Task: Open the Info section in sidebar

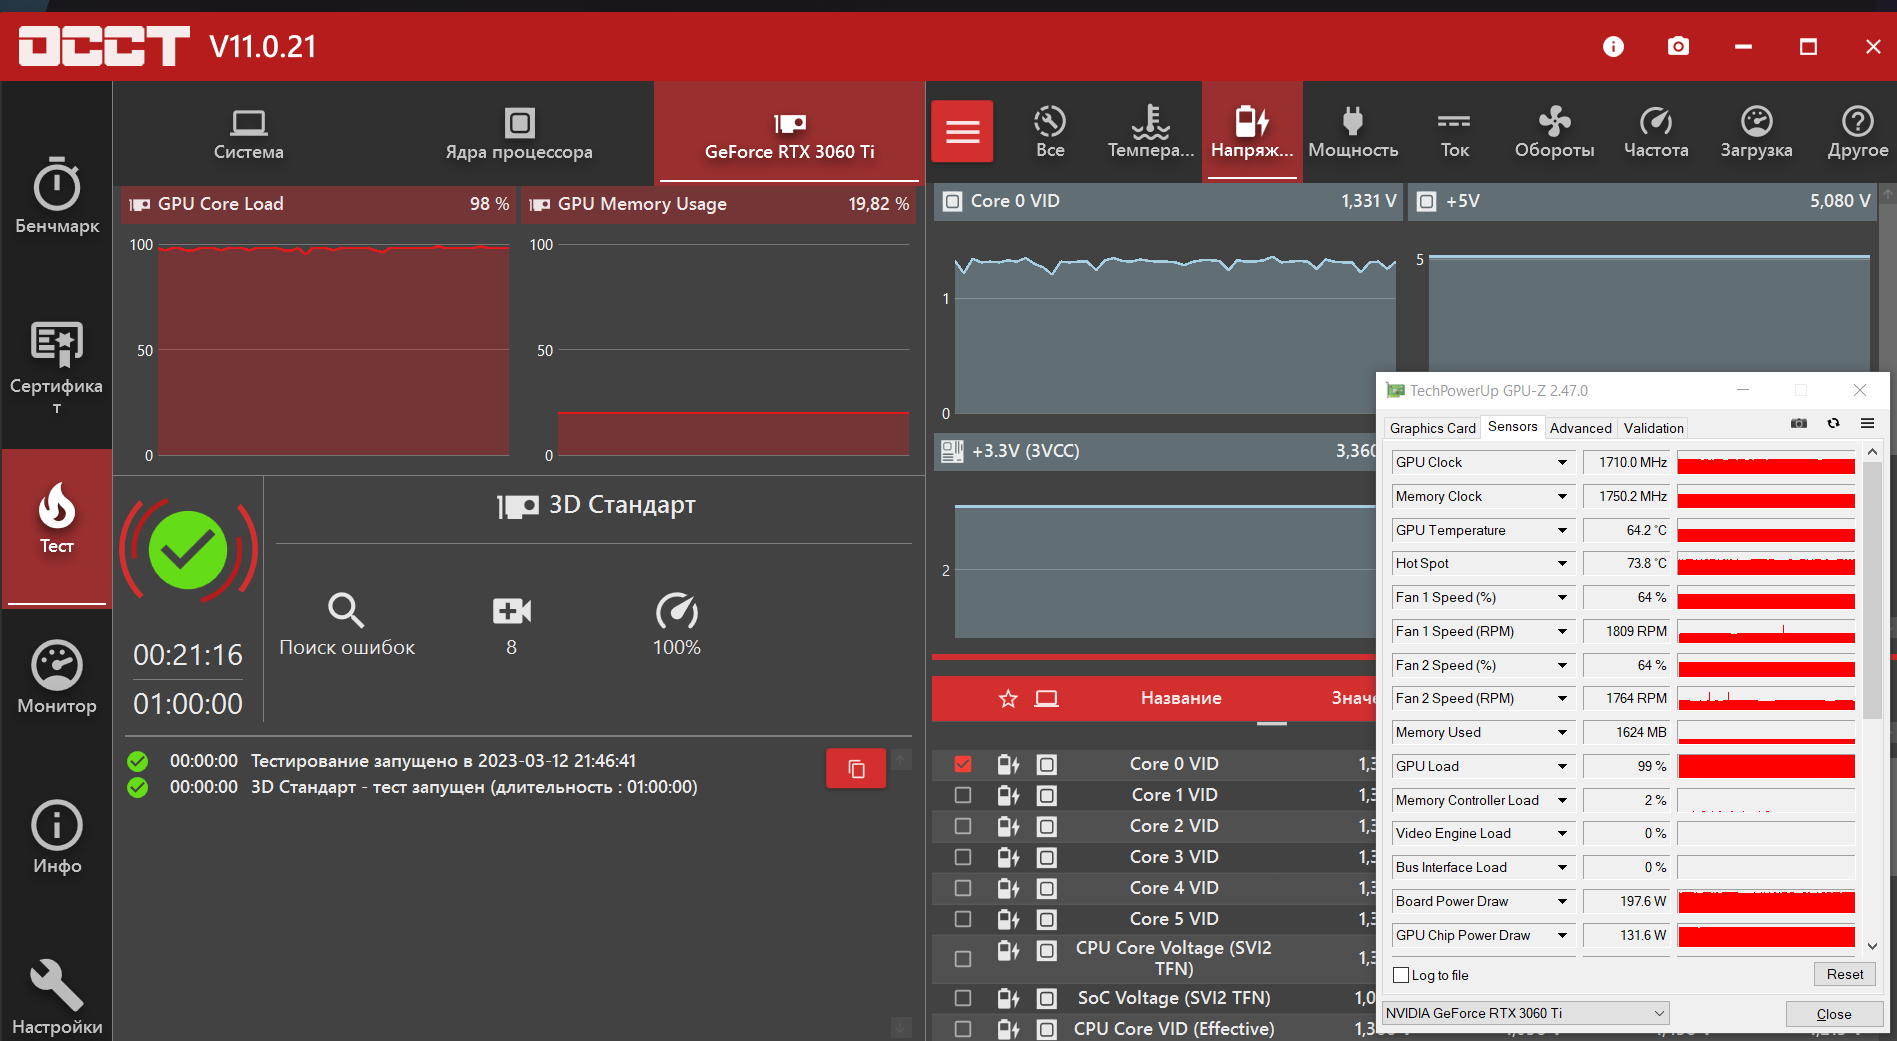Action: pos(57,837)
